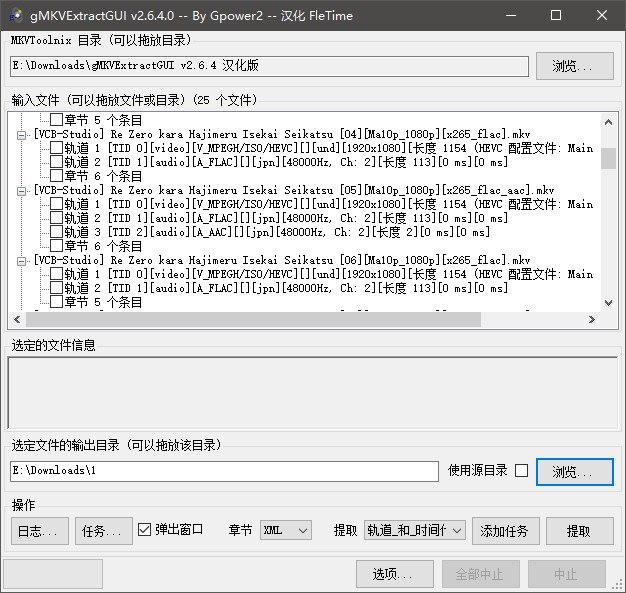Check the AAC audio track 3 of episode 05
626x593 pixels.
[56, 232]
